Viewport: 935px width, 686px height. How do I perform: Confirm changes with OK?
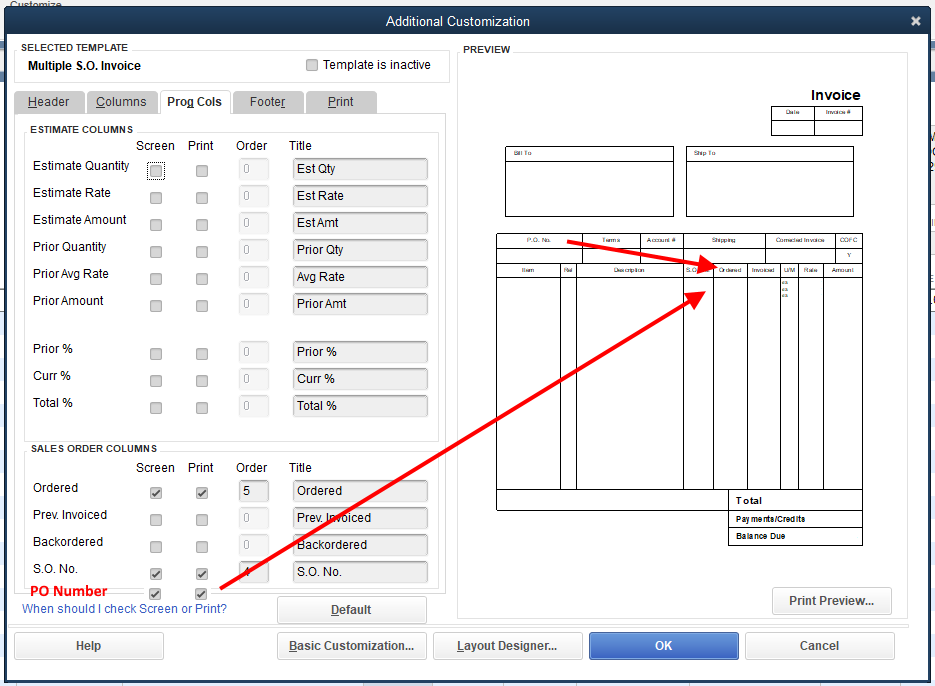pos(663,645)
